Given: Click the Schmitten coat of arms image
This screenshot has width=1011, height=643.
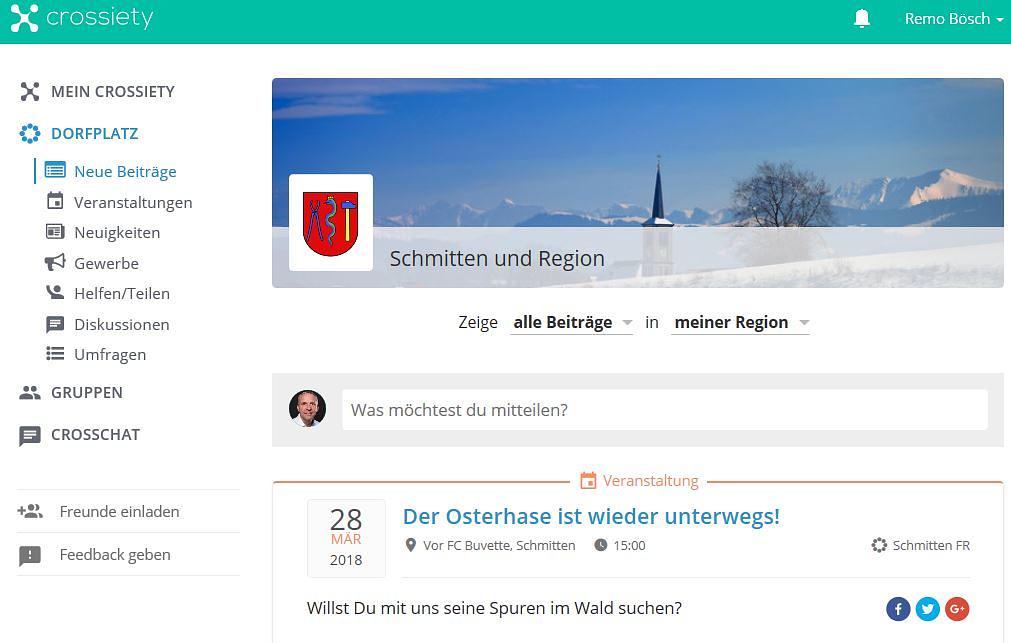Looking at the screenshot, I should (x=330, y=222).
